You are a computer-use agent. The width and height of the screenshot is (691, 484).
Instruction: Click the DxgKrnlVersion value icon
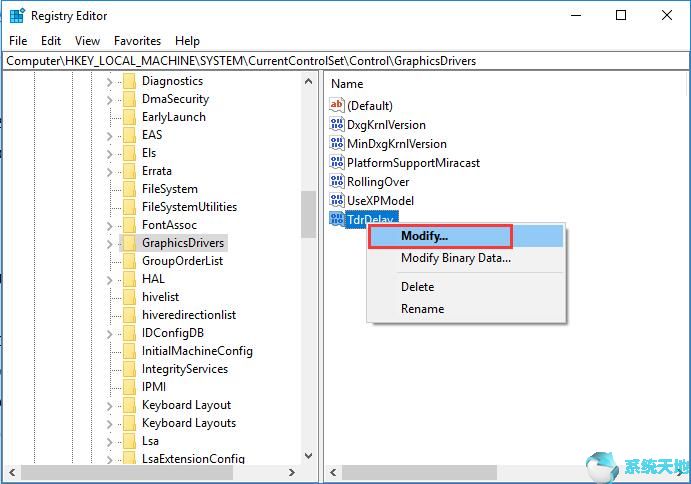337,125
